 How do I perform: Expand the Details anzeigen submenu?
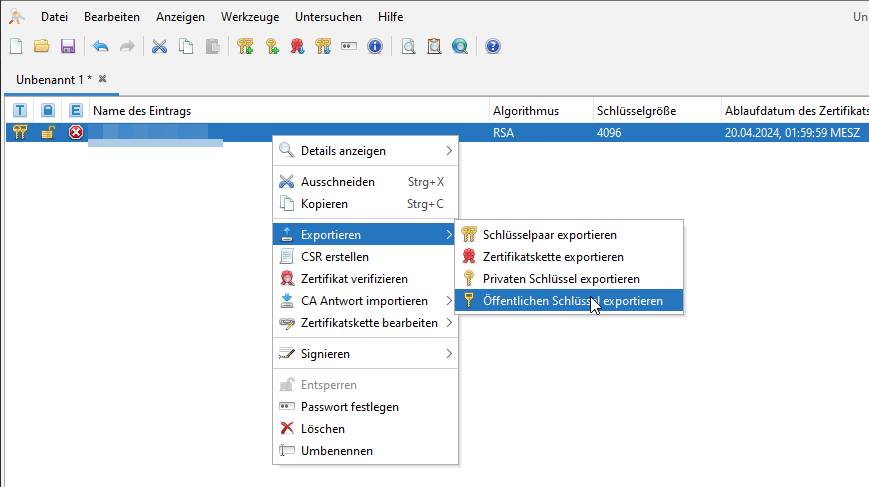(x=366, y=151)
